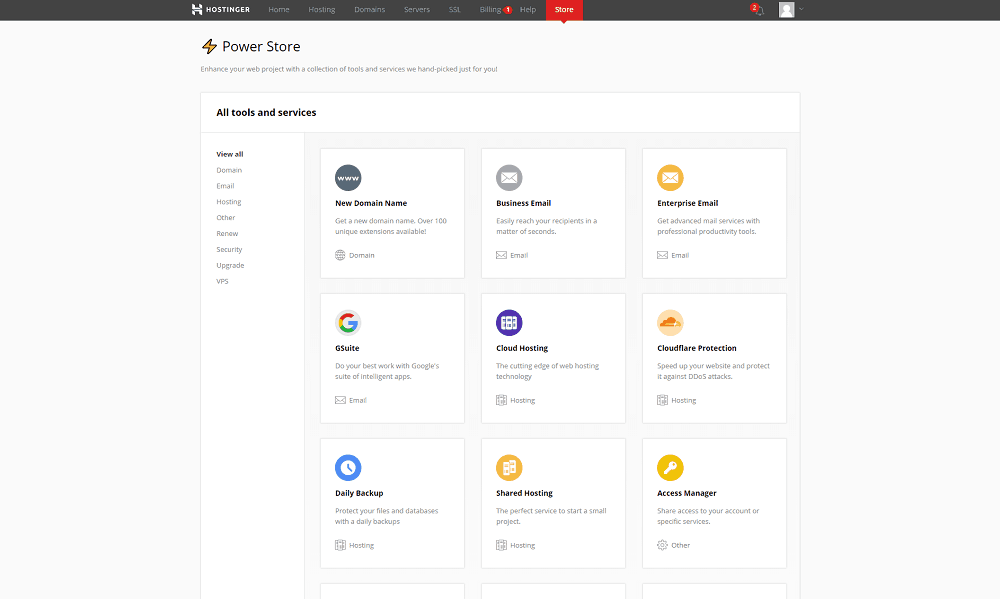Click the Hosting tag icon in Cloudflare Protection card
Viewport: 1000px width, 599px height.
663,400
